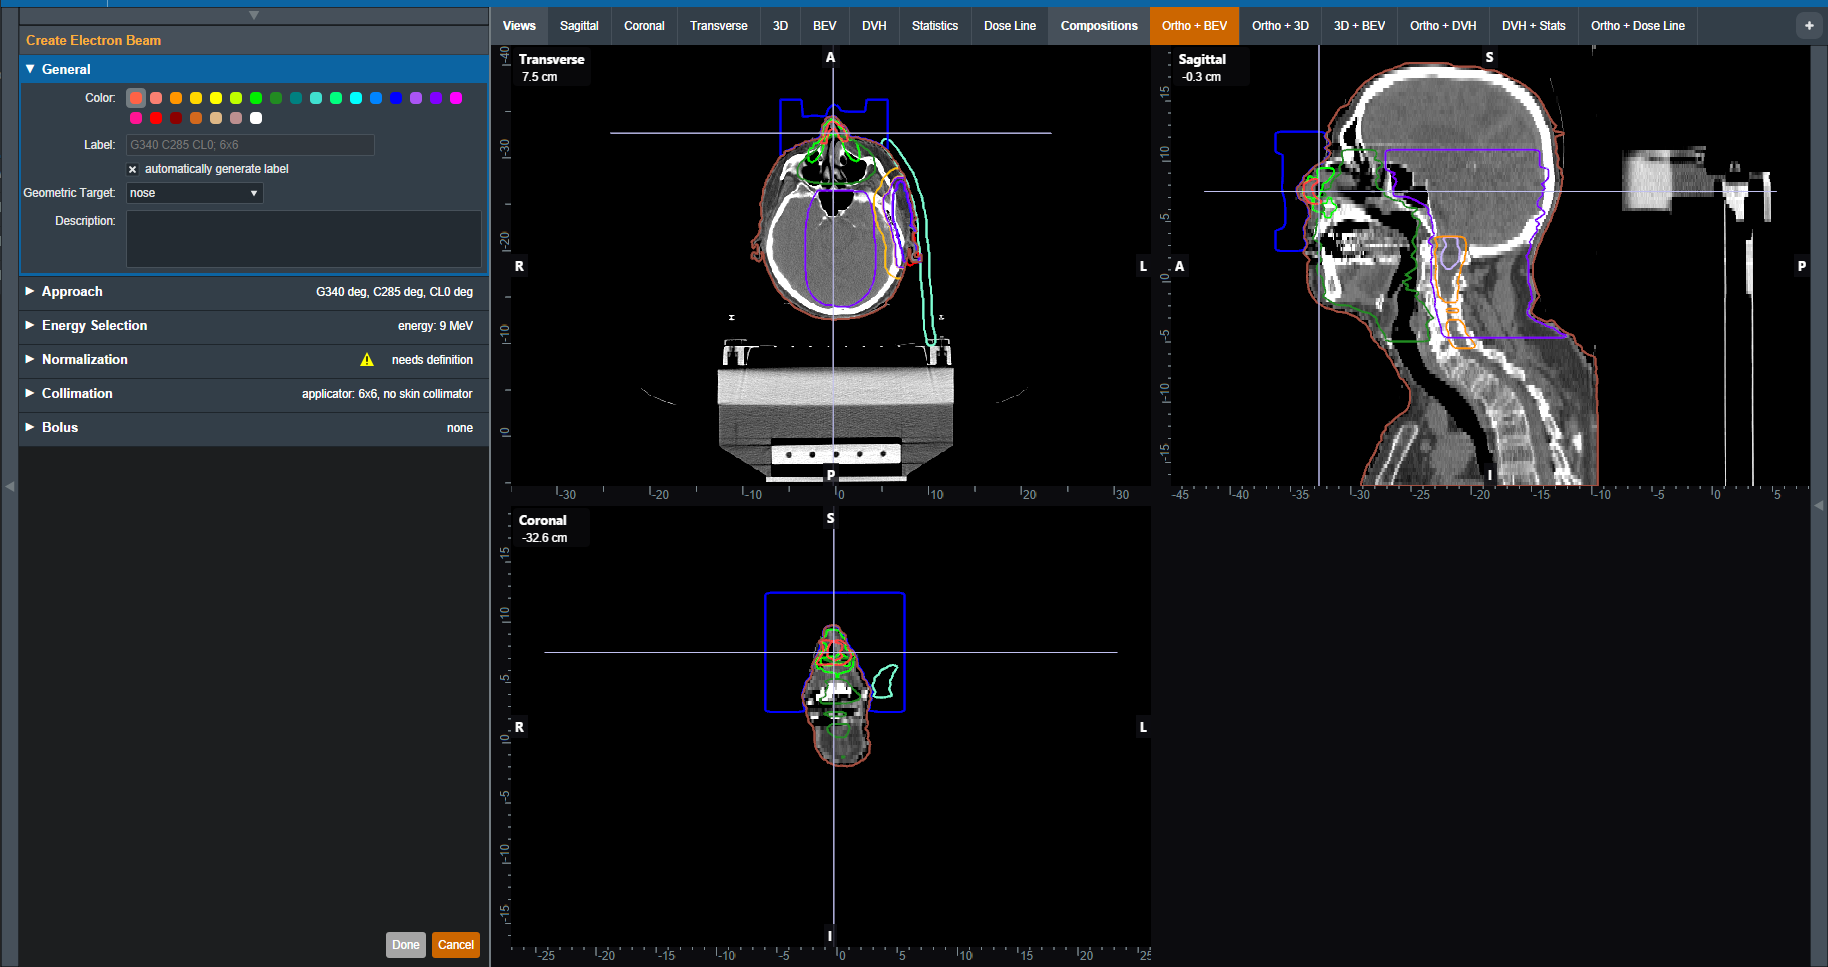1828x967 pixels.
Task: Click the right panel expand arrow
Action: (x=1818, y=506)
